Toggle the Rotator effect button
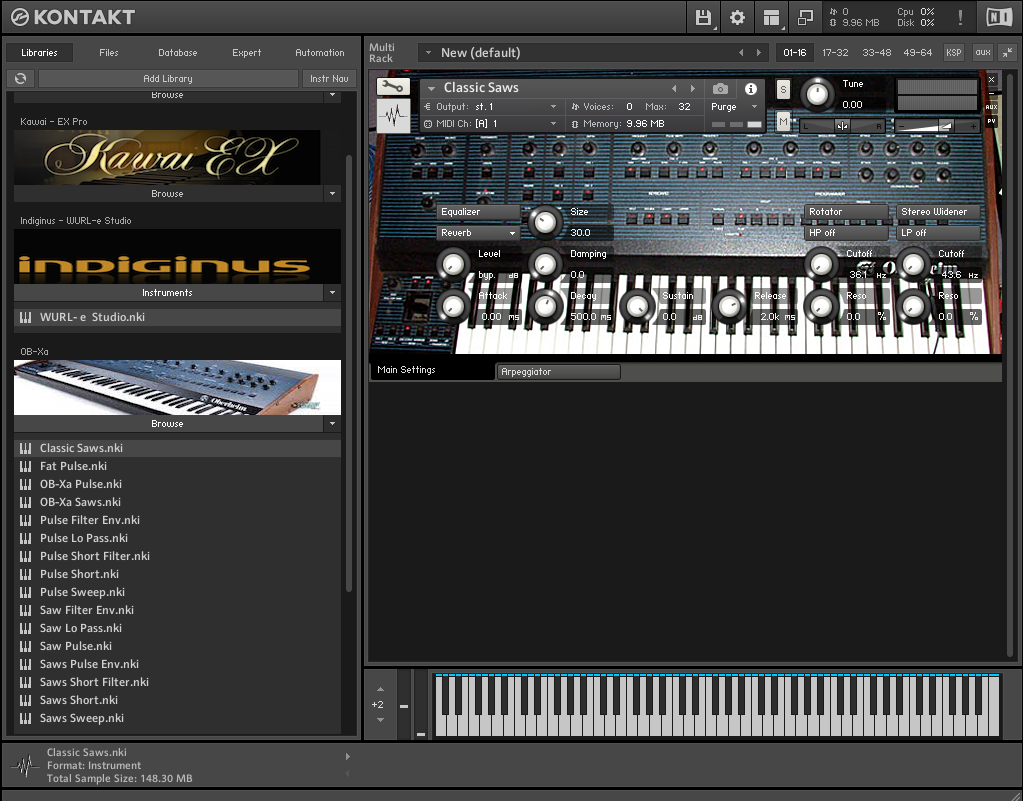1023x801 pixels. (846, 212)
